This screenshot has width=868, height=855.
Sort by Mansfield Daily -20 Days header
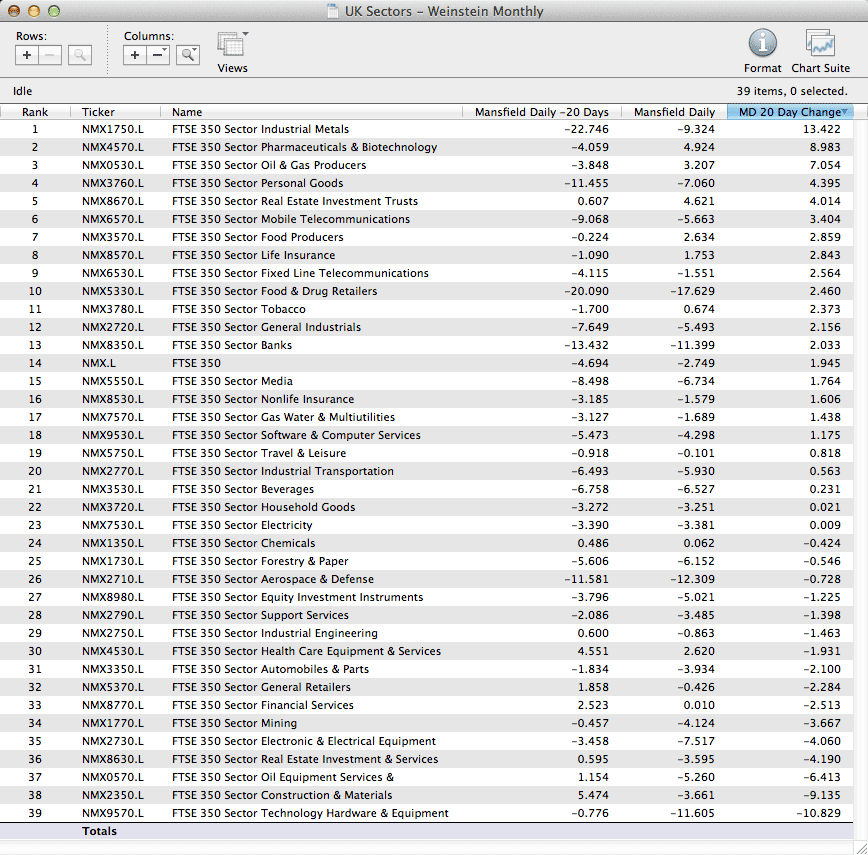pyautogui.click(x=541, y=112)
